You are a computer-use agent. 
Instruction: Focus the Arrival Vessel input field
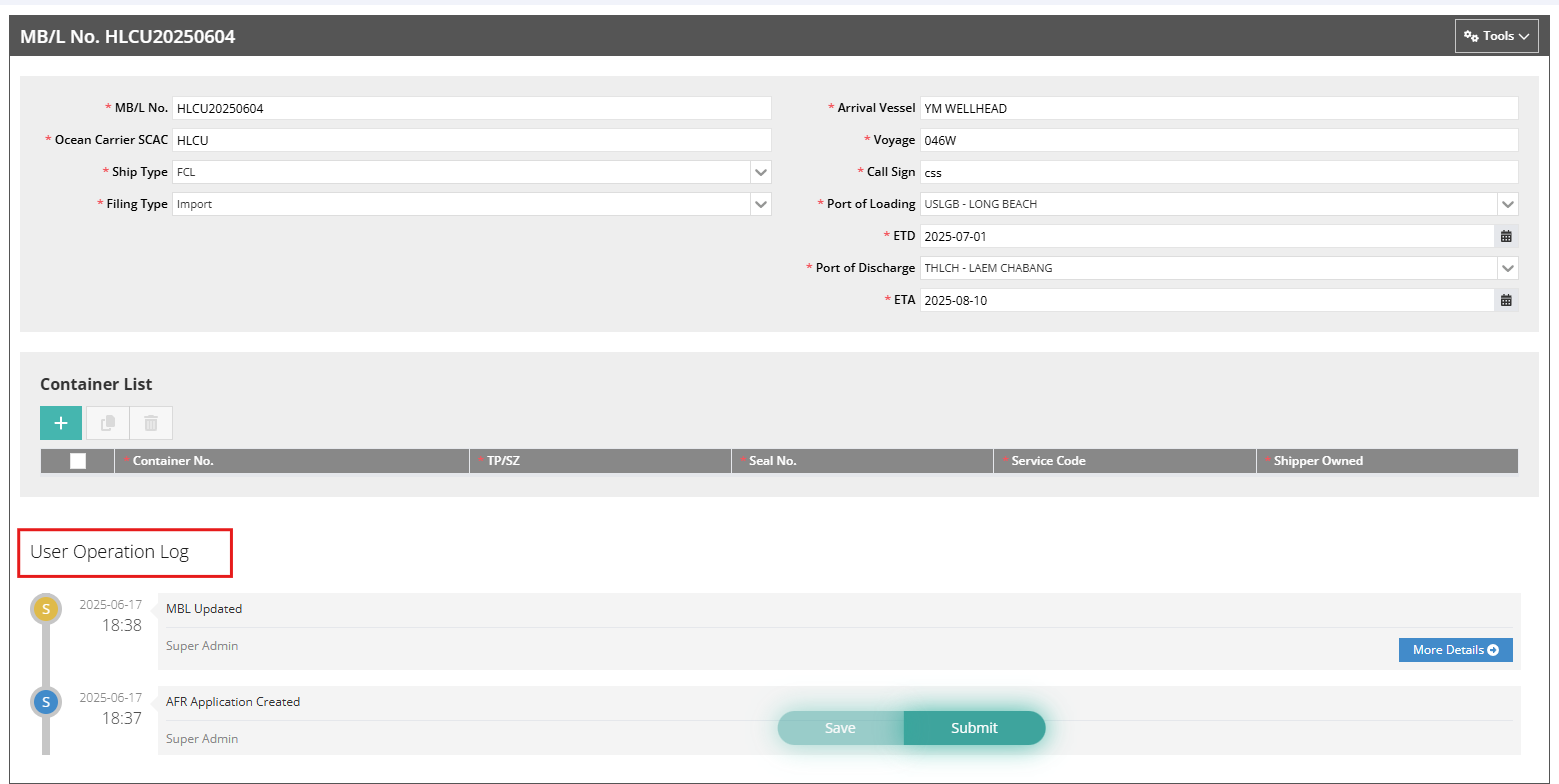point(1217,108)
